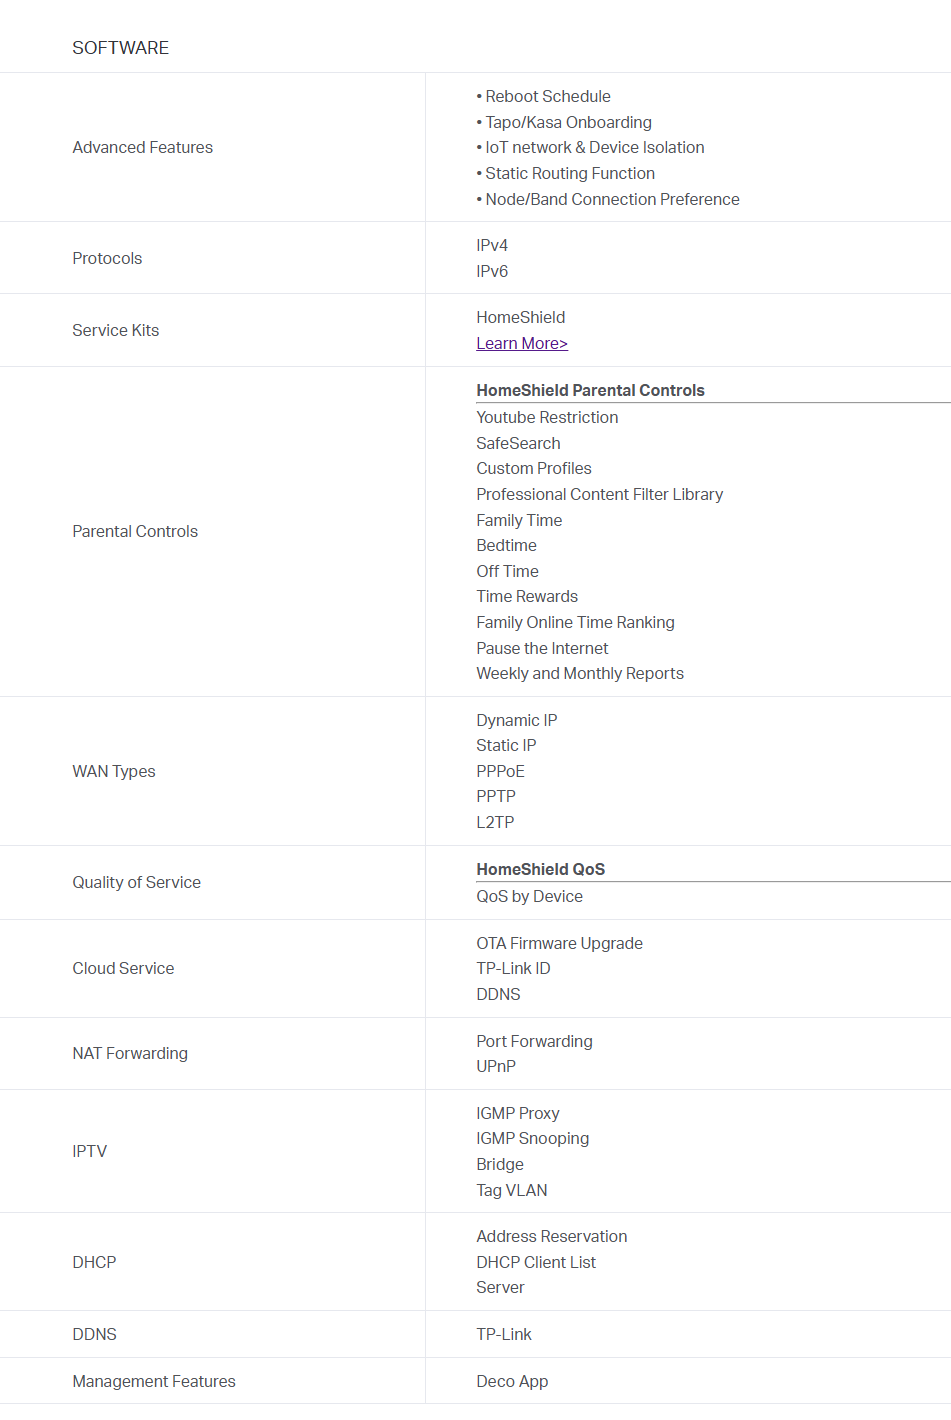The height and width of the screenshot is (1420, 951).
Task: Click the Youtube Restriction entry
Action: 547,417
